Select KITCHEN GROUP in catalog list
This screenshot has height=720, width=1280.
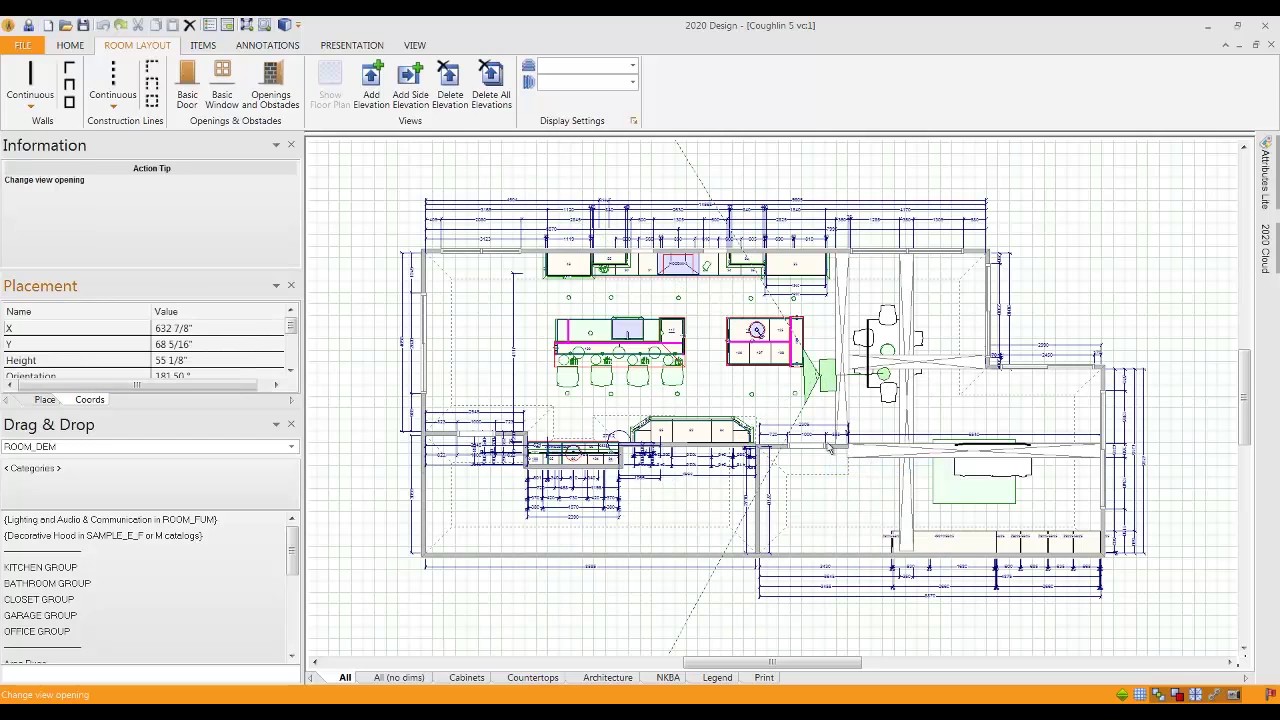tap(41, 567)
